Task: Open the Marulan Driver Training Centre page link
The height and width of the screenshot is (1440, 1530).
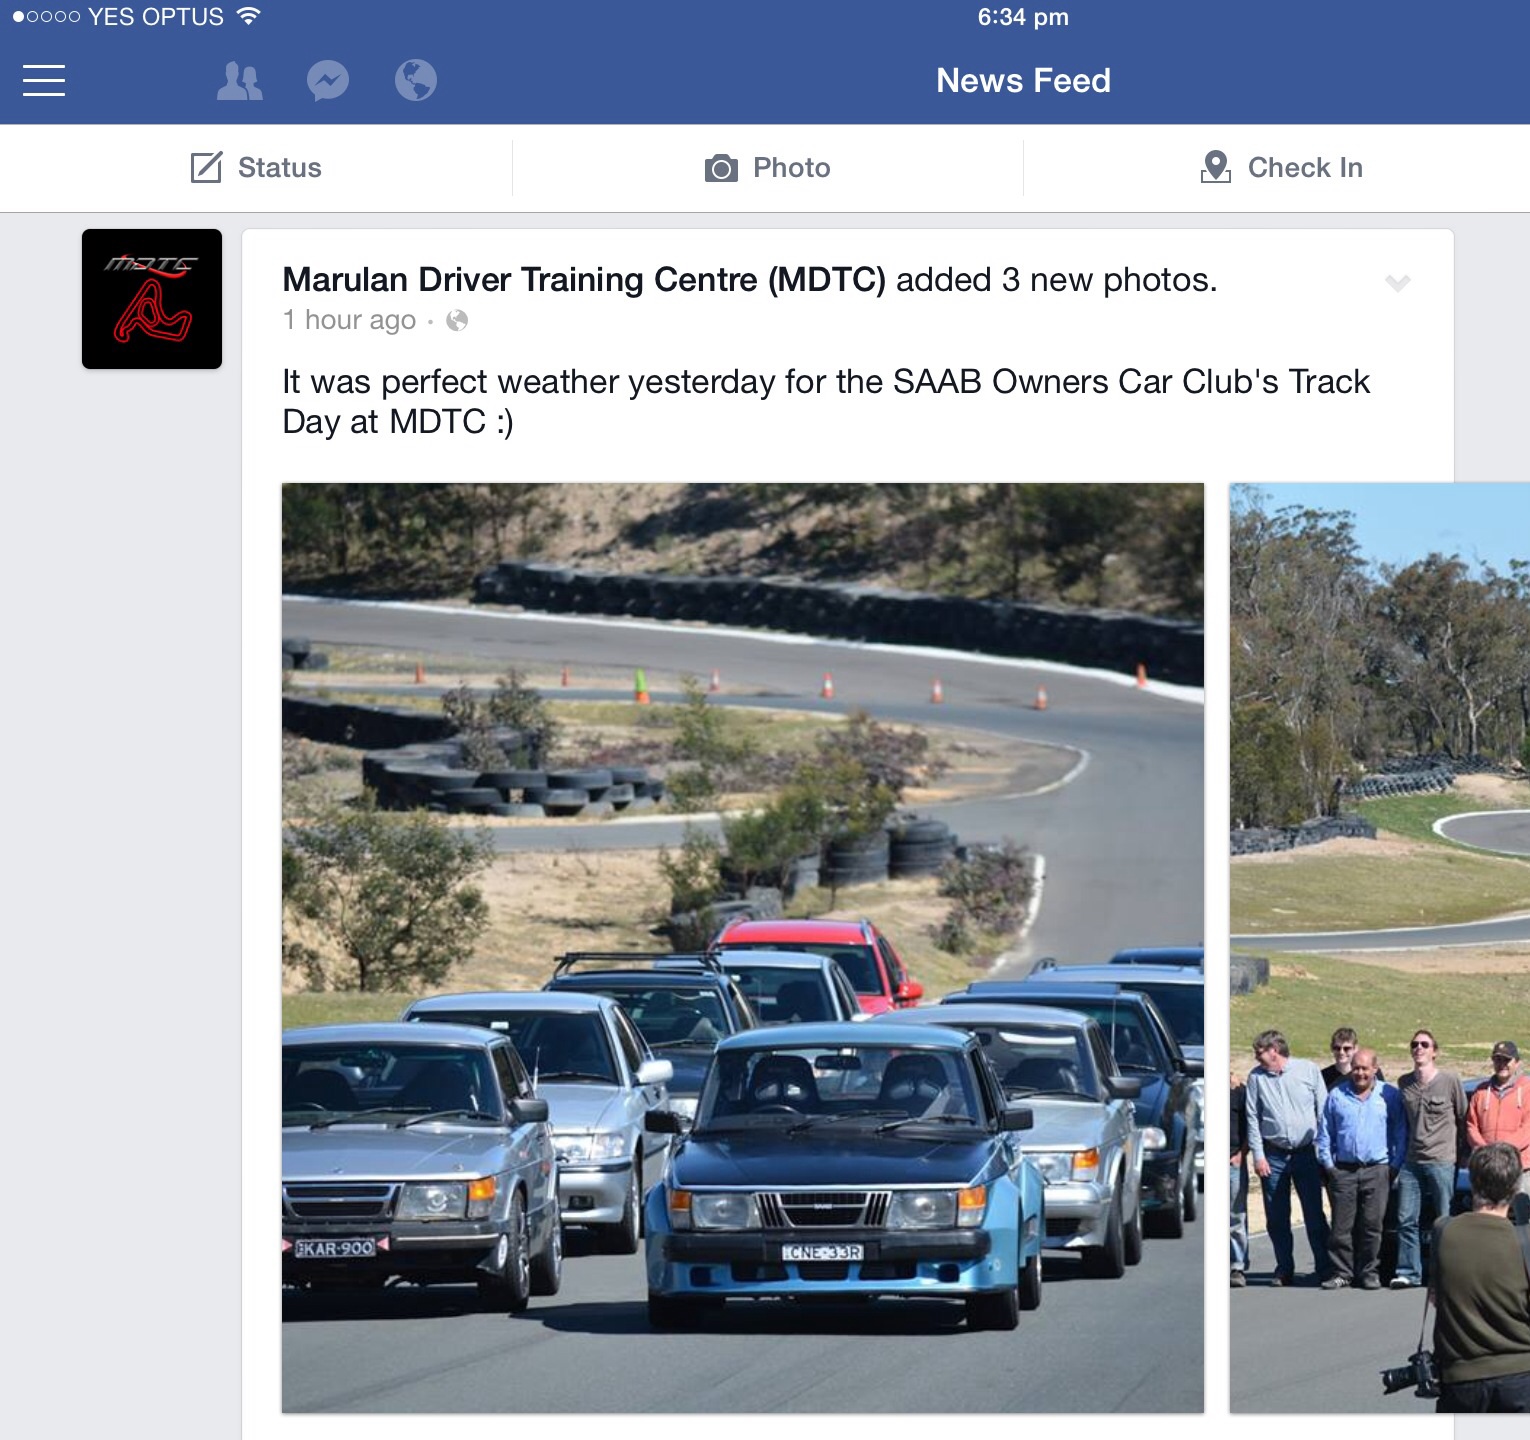Action: (584, 280)
